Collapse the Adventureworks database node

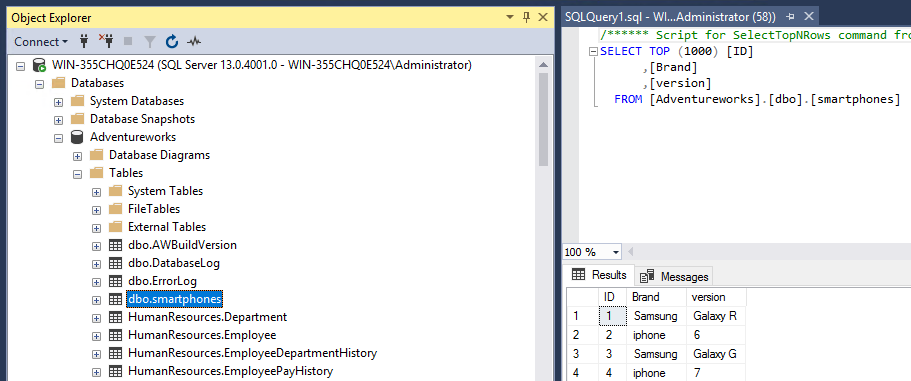[58, 138]
